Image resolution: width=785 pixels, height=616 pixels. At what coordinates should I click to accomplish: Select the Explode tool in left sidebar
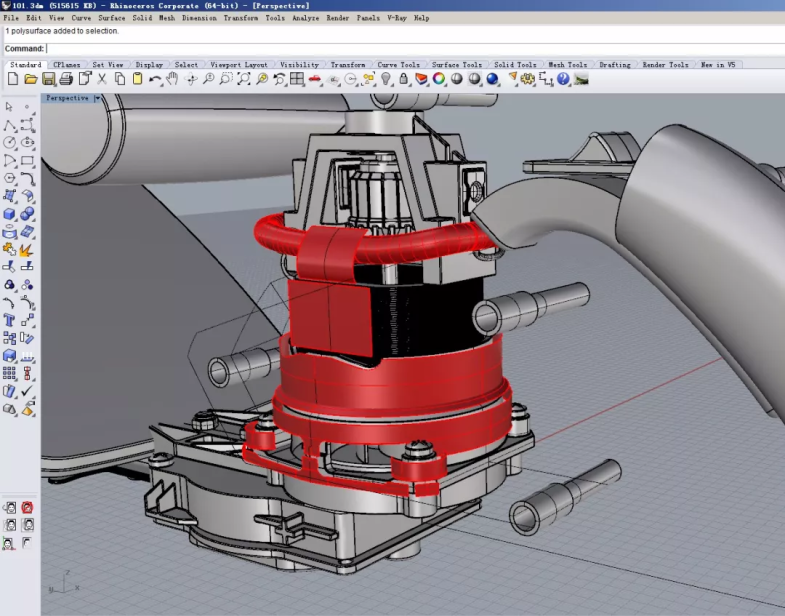[x=27, y=250]
